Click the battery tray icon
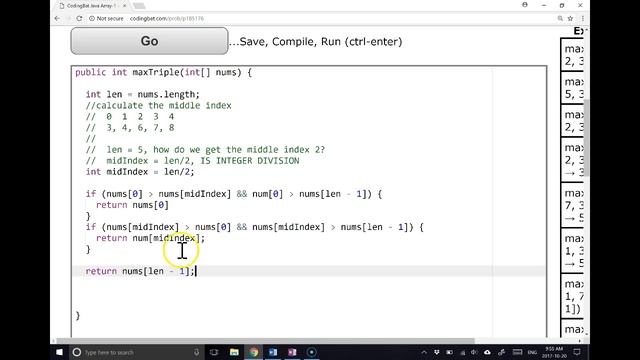This screenshot has height=360, width=640. [x=449, y=352]
